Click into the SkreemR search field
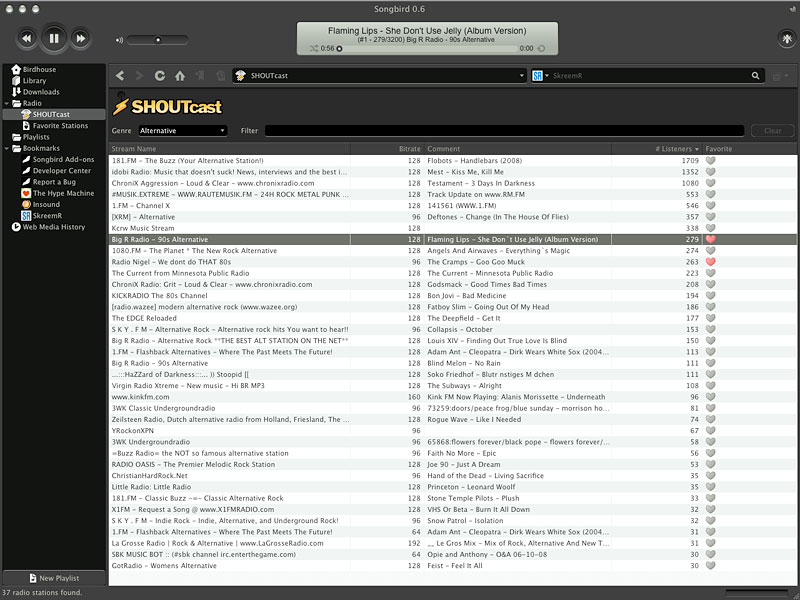Screen dimensions: 800x600 pos(648,76)
